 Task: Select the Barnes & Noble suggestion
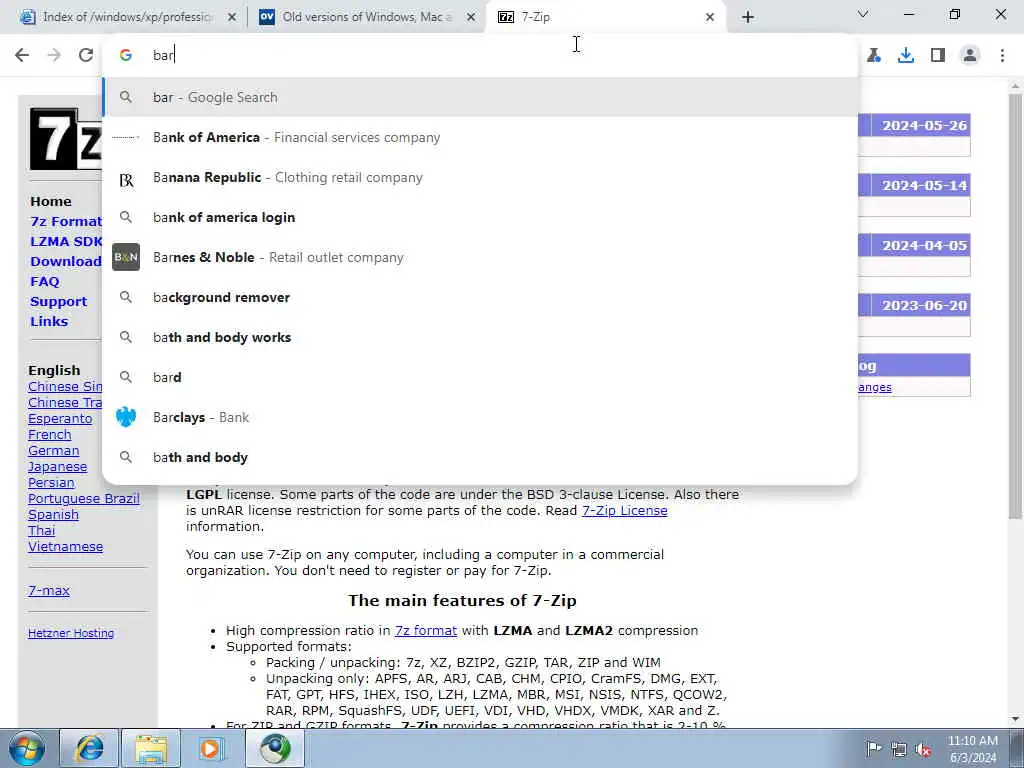click(480, 257)
